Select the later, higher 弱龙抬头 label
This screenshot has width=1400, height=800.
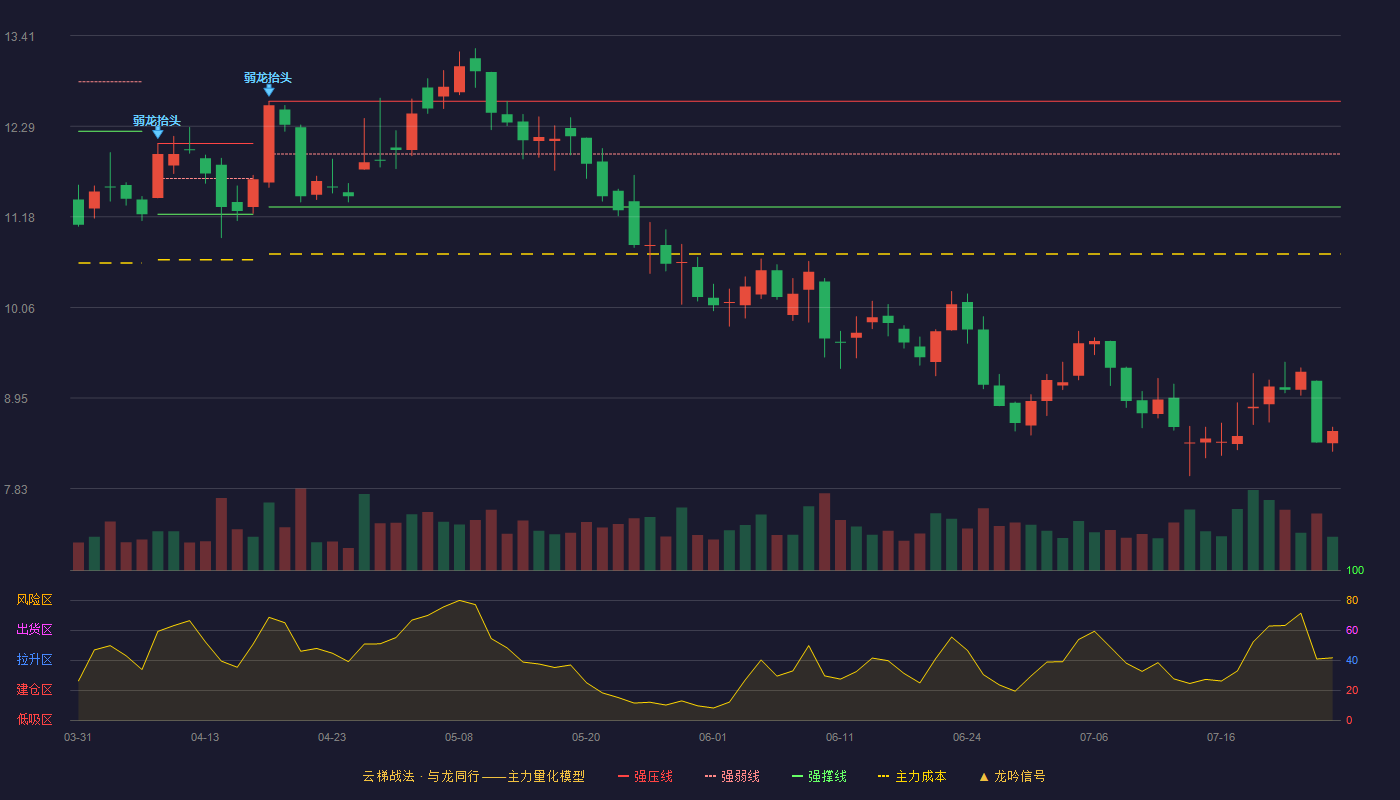point(268,78)
